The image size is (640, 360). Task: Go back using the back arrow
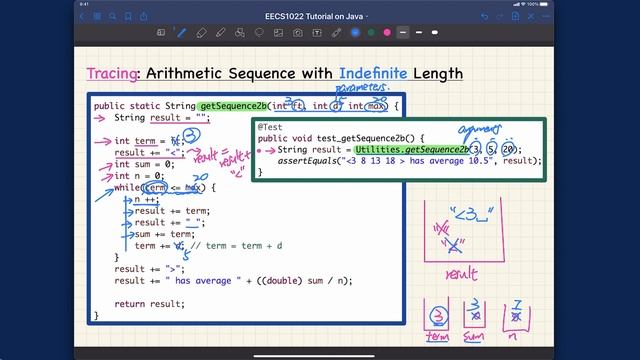(x=82, y=17)
